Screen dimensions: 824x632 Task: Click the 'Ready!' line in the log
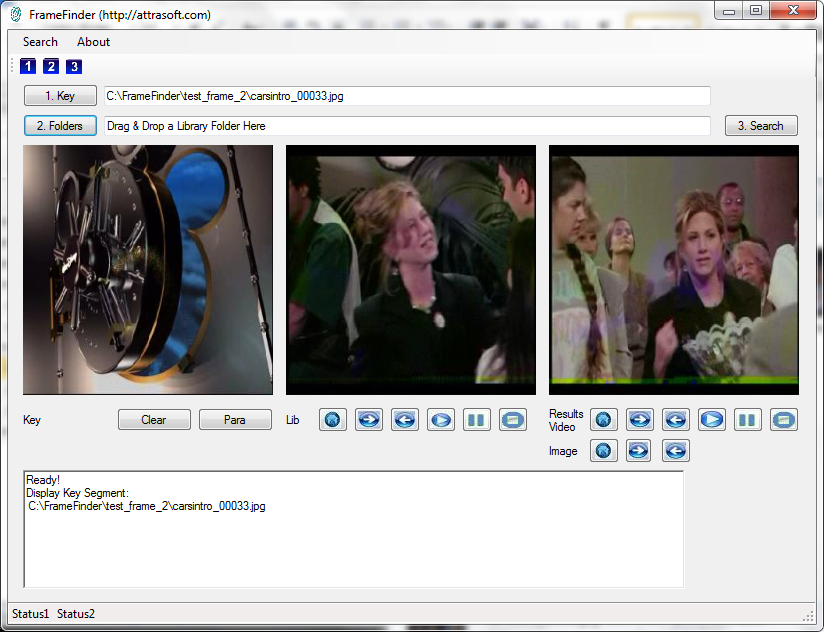click(x=43, y=480)
